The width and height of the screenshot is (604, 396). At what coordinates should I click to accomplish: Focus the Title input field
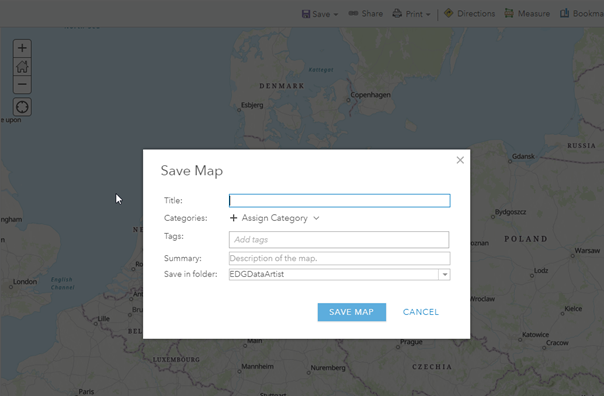[339, 201]
